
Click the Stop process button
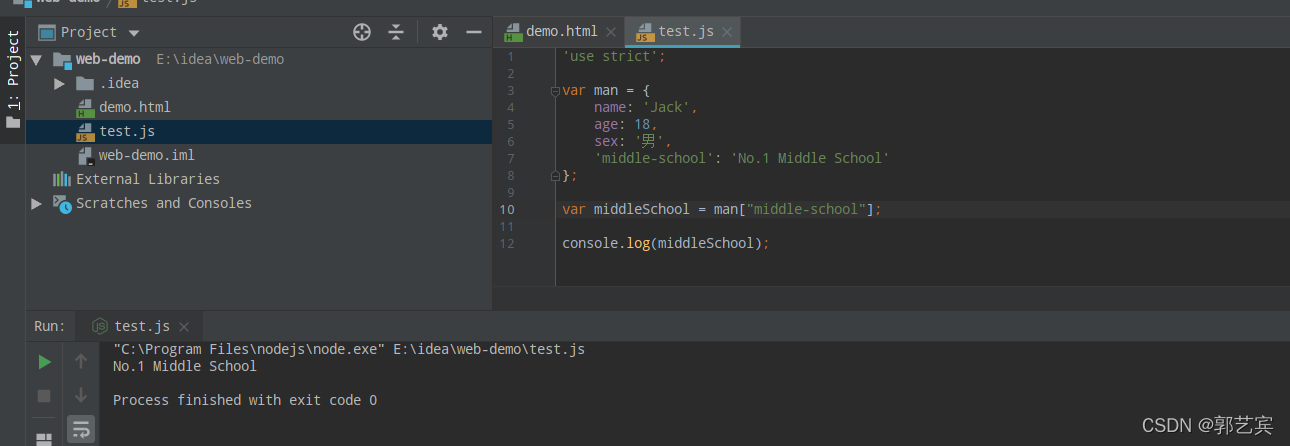click(44, 396)
